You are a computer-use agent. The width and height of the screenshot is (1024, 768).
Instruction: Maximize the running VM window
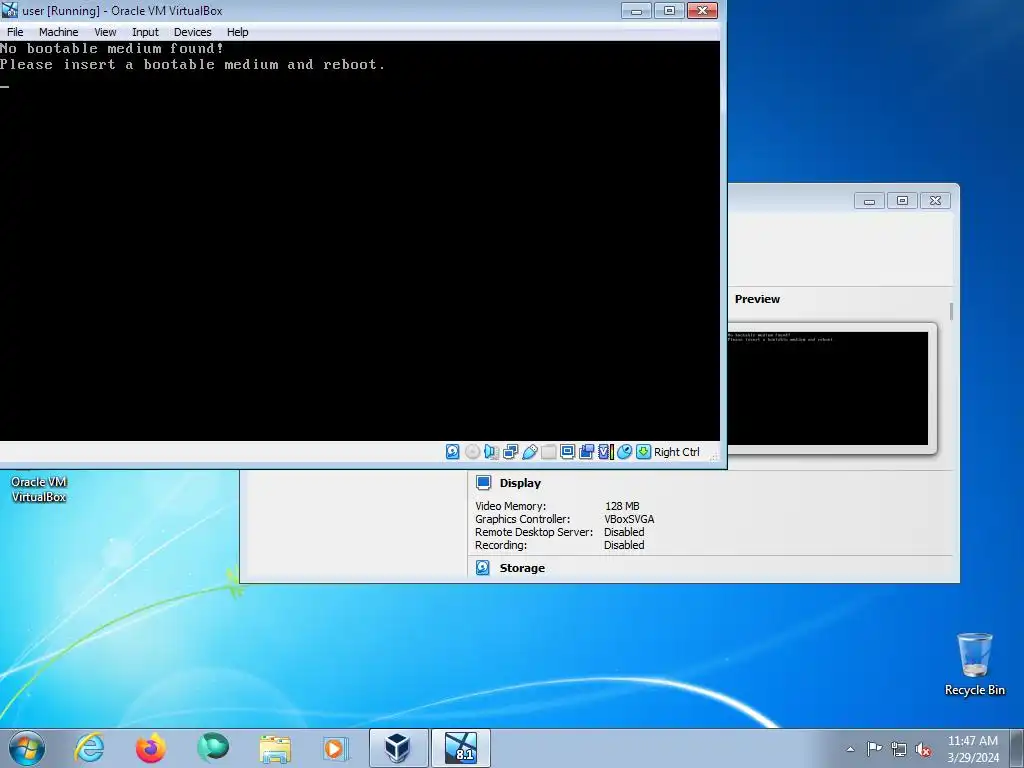pyautogui.click(x=669, y=10)
